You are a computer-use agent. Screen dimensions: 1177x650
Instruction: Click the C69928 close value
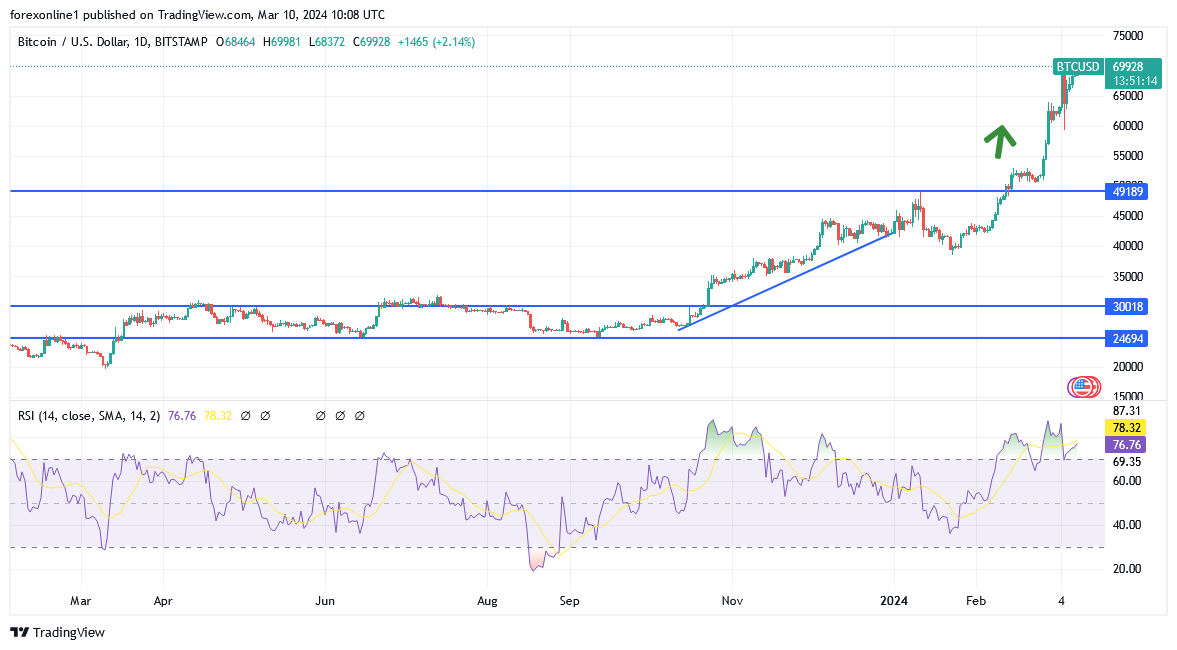[371, 42]
